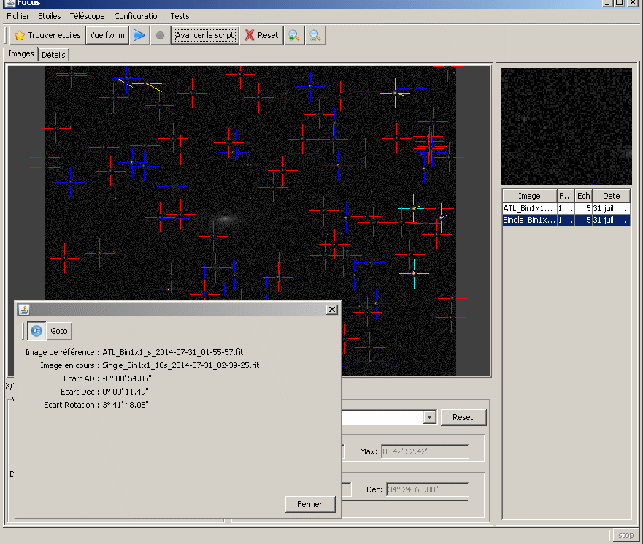The width and height of the screenshot is (643, 544).
Task: Open the Etoiles menu
Action: 50,16
